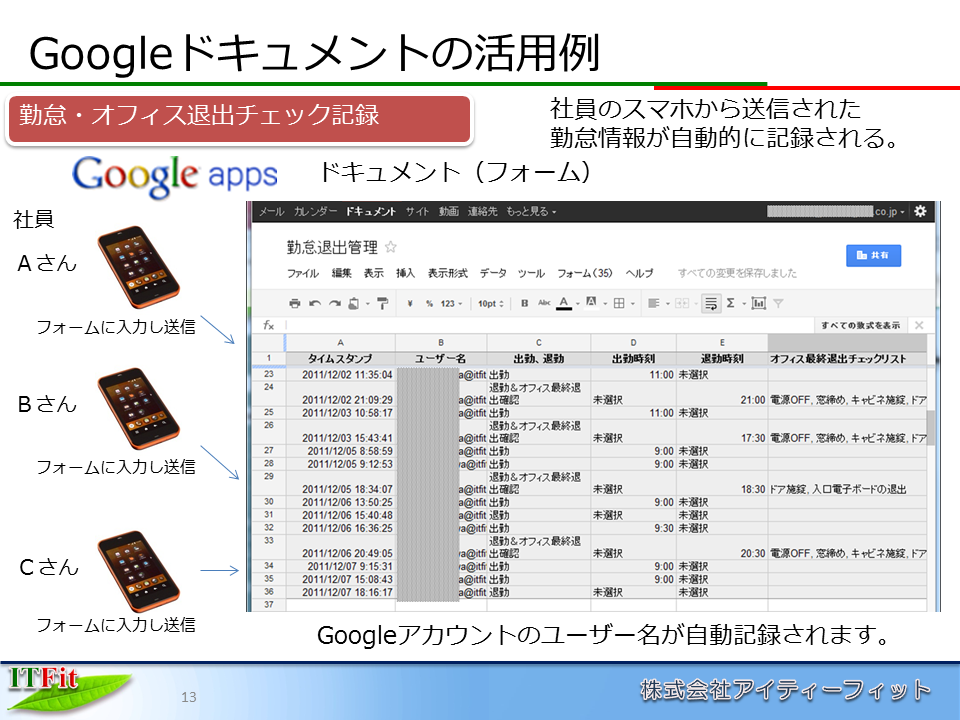960x720 pixels.
Task: Open the フォーム(35) menu
Action: pyautogui.click(x=585, y=273)
